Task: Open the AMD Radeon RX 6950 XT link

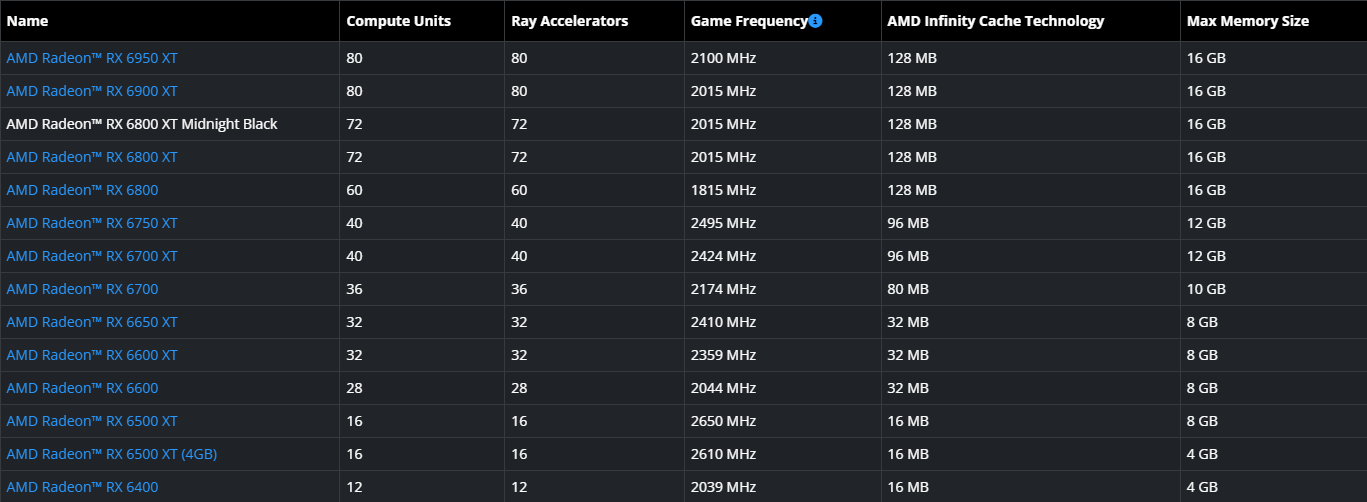Action: pos(92,58)
